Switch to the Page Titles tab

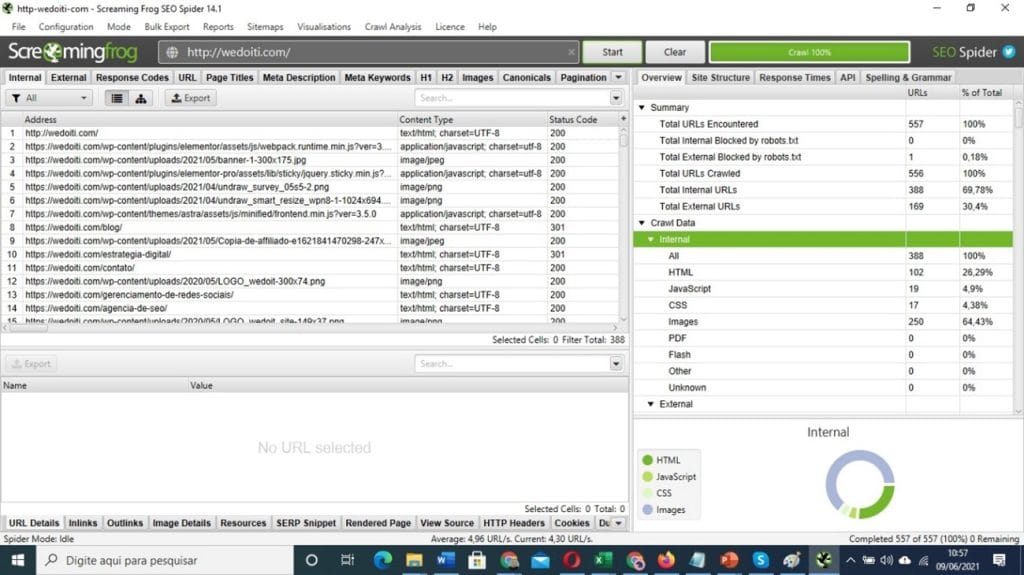click(x=229, y=77)
